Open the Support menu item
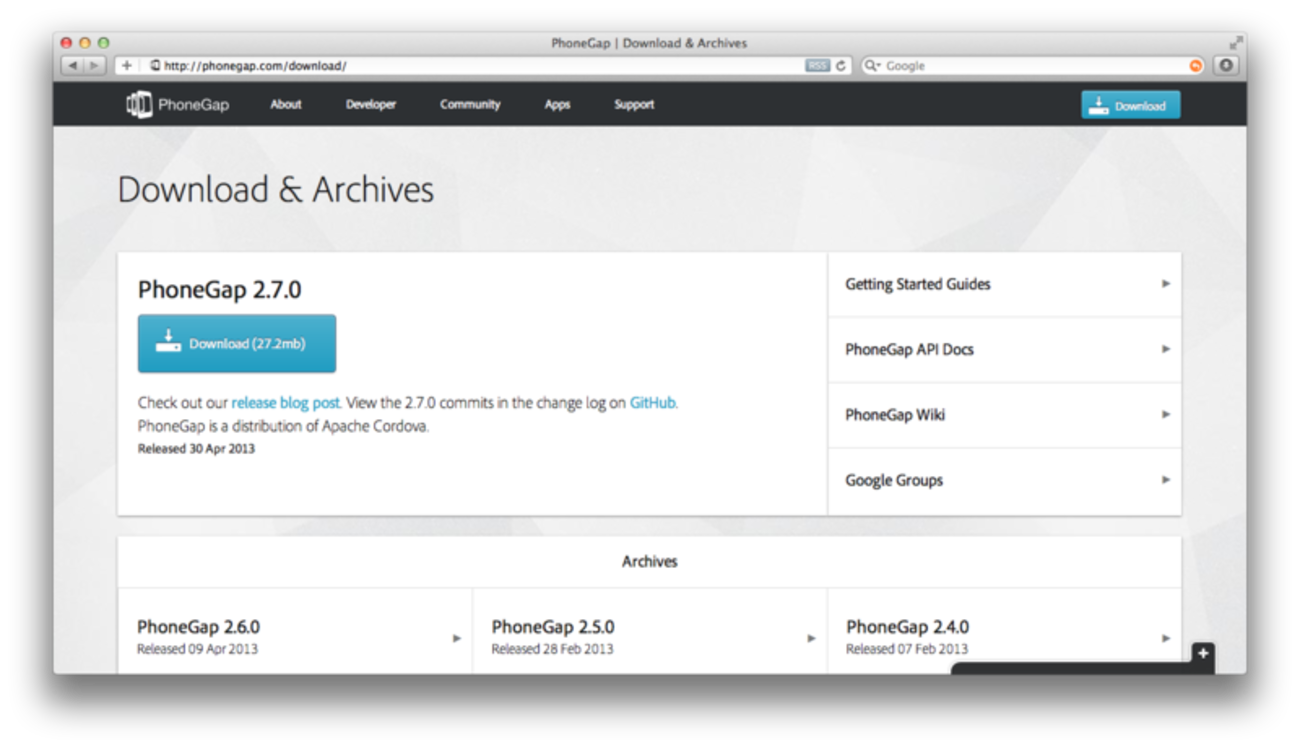1300x748 pixels. (x=634, y=104)
